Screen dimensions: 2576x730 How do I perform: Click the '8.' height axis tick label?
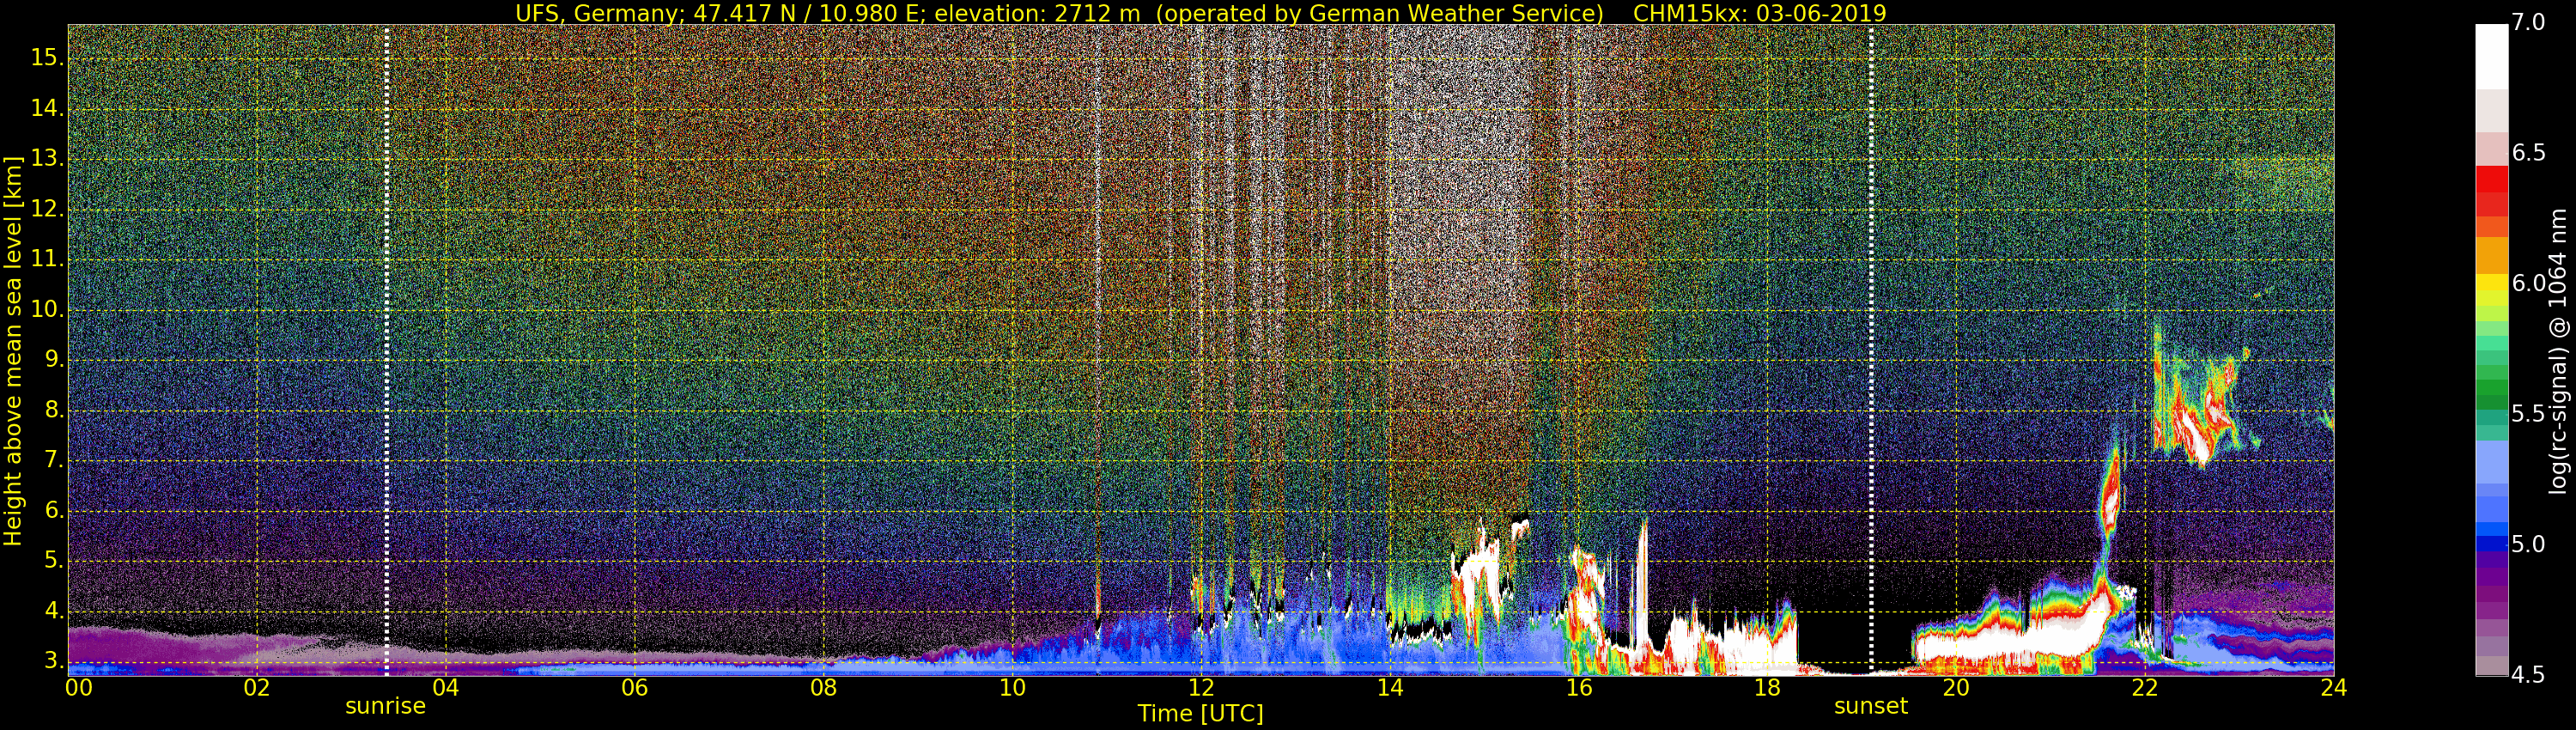(54, 410)
